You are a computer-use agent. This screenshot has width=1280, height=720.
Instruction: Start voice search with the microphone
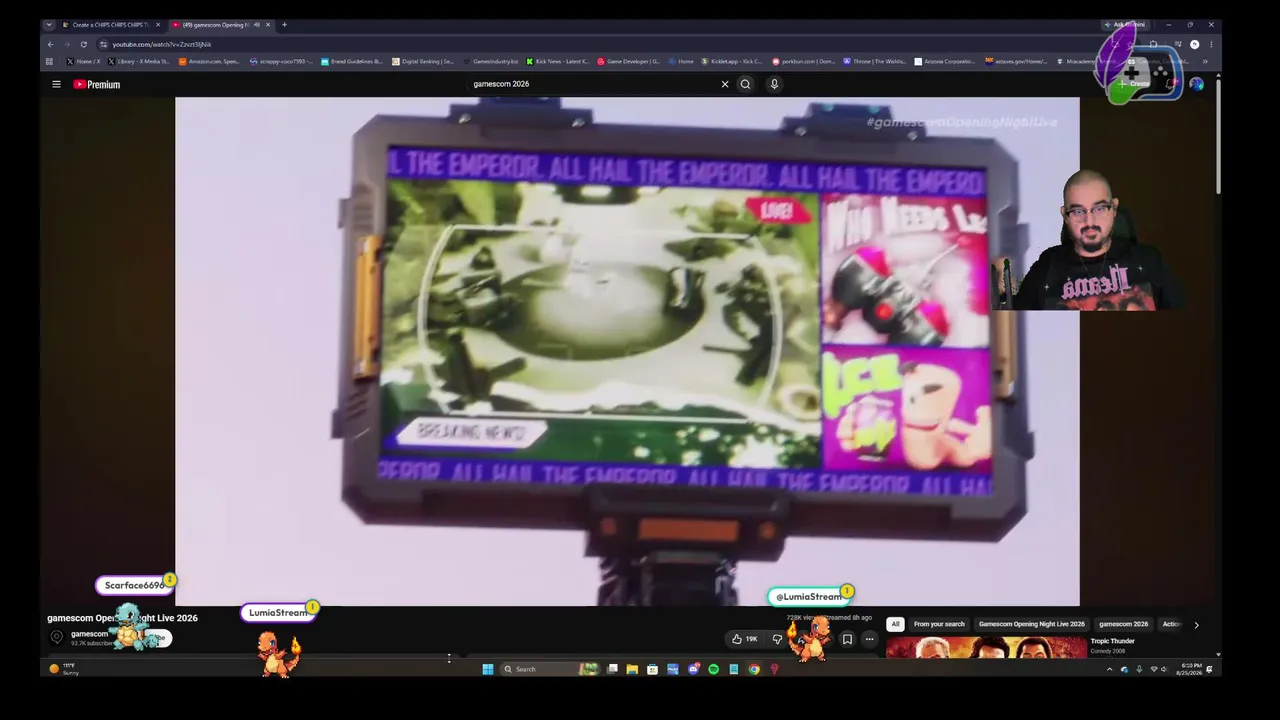point(774,84)
